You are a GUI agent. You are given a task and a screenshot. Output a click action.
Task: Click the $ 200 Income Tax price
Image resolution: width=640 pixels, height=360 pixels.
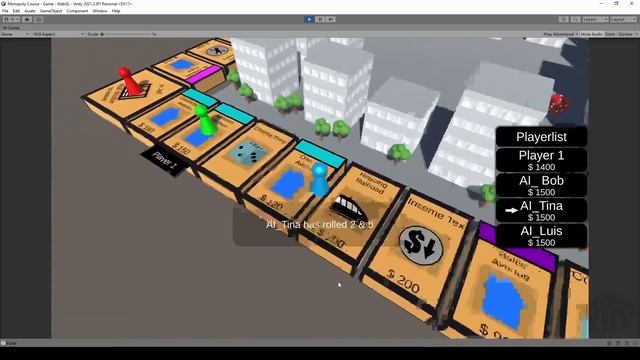click(x=404, y=281)
